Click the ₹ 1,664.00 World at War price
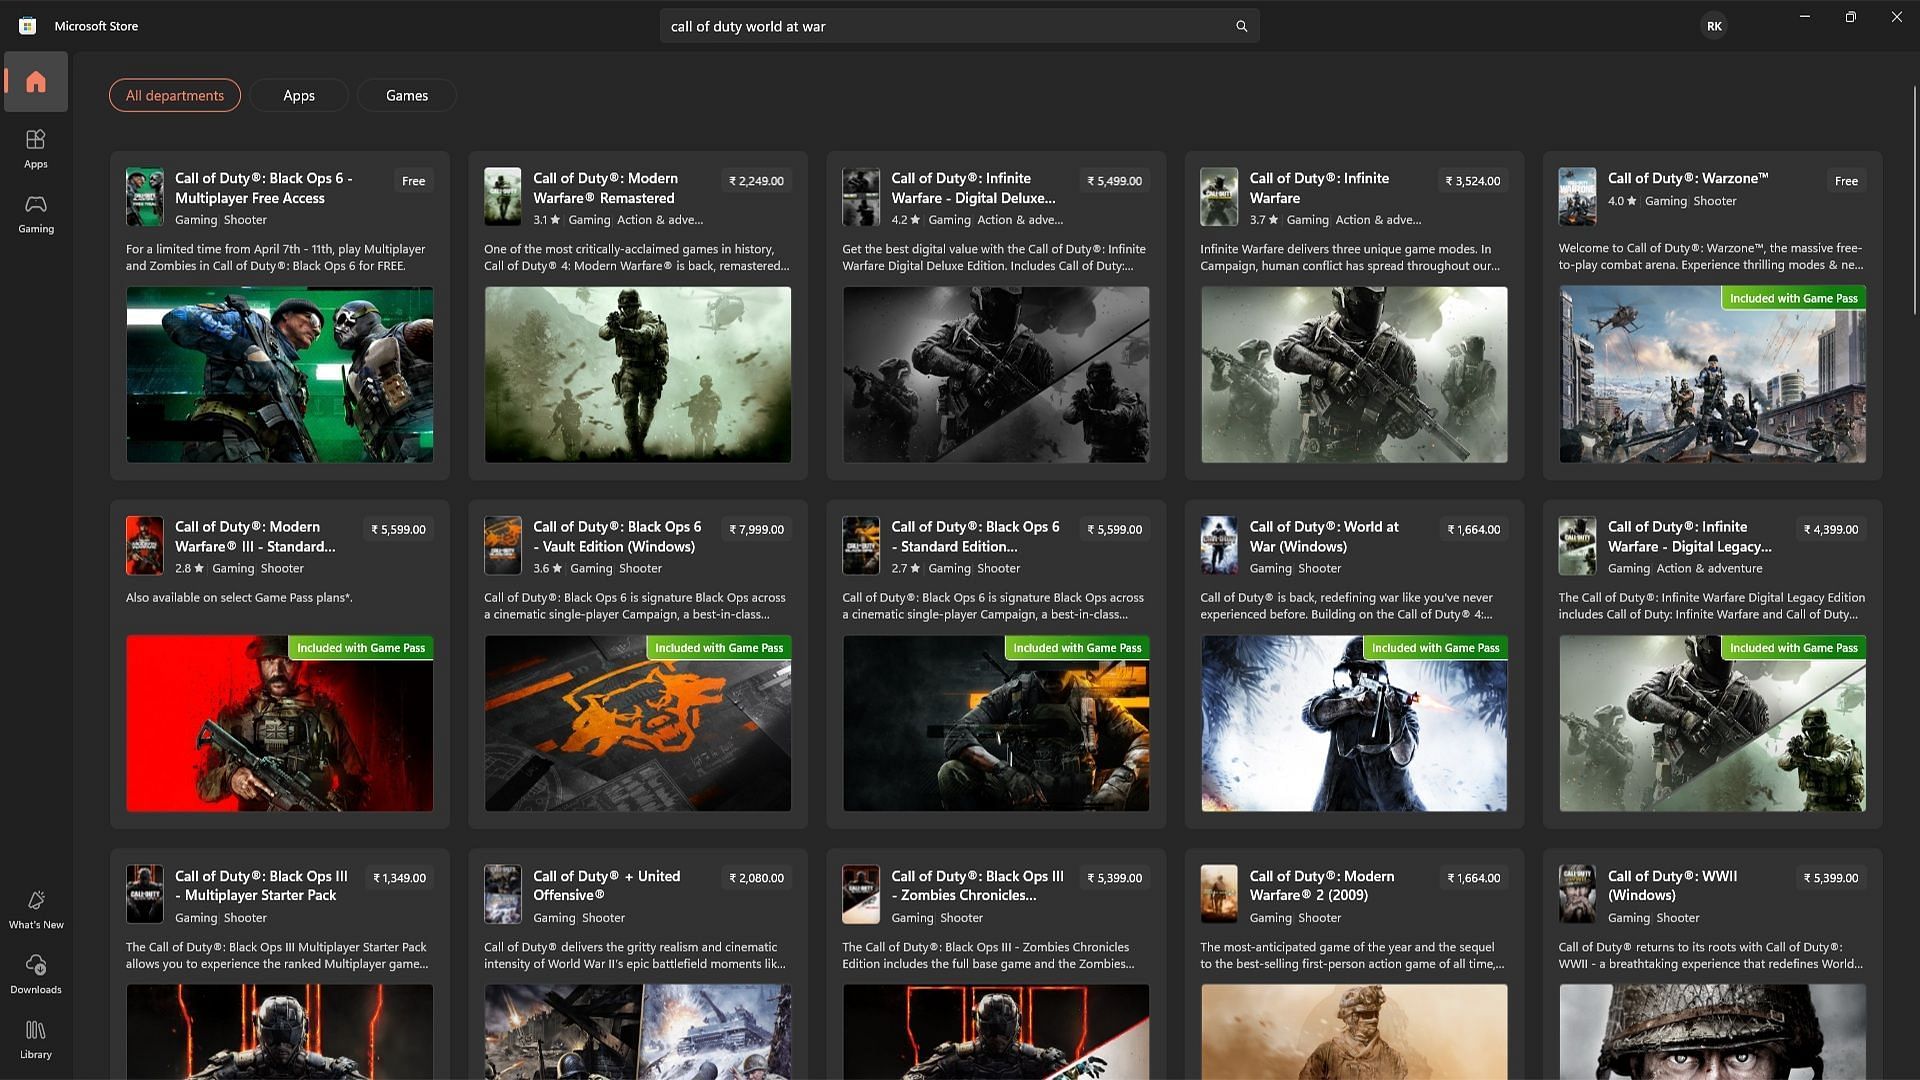Viewport: 1920px width, 1080px height. (x=1473, y=529)
